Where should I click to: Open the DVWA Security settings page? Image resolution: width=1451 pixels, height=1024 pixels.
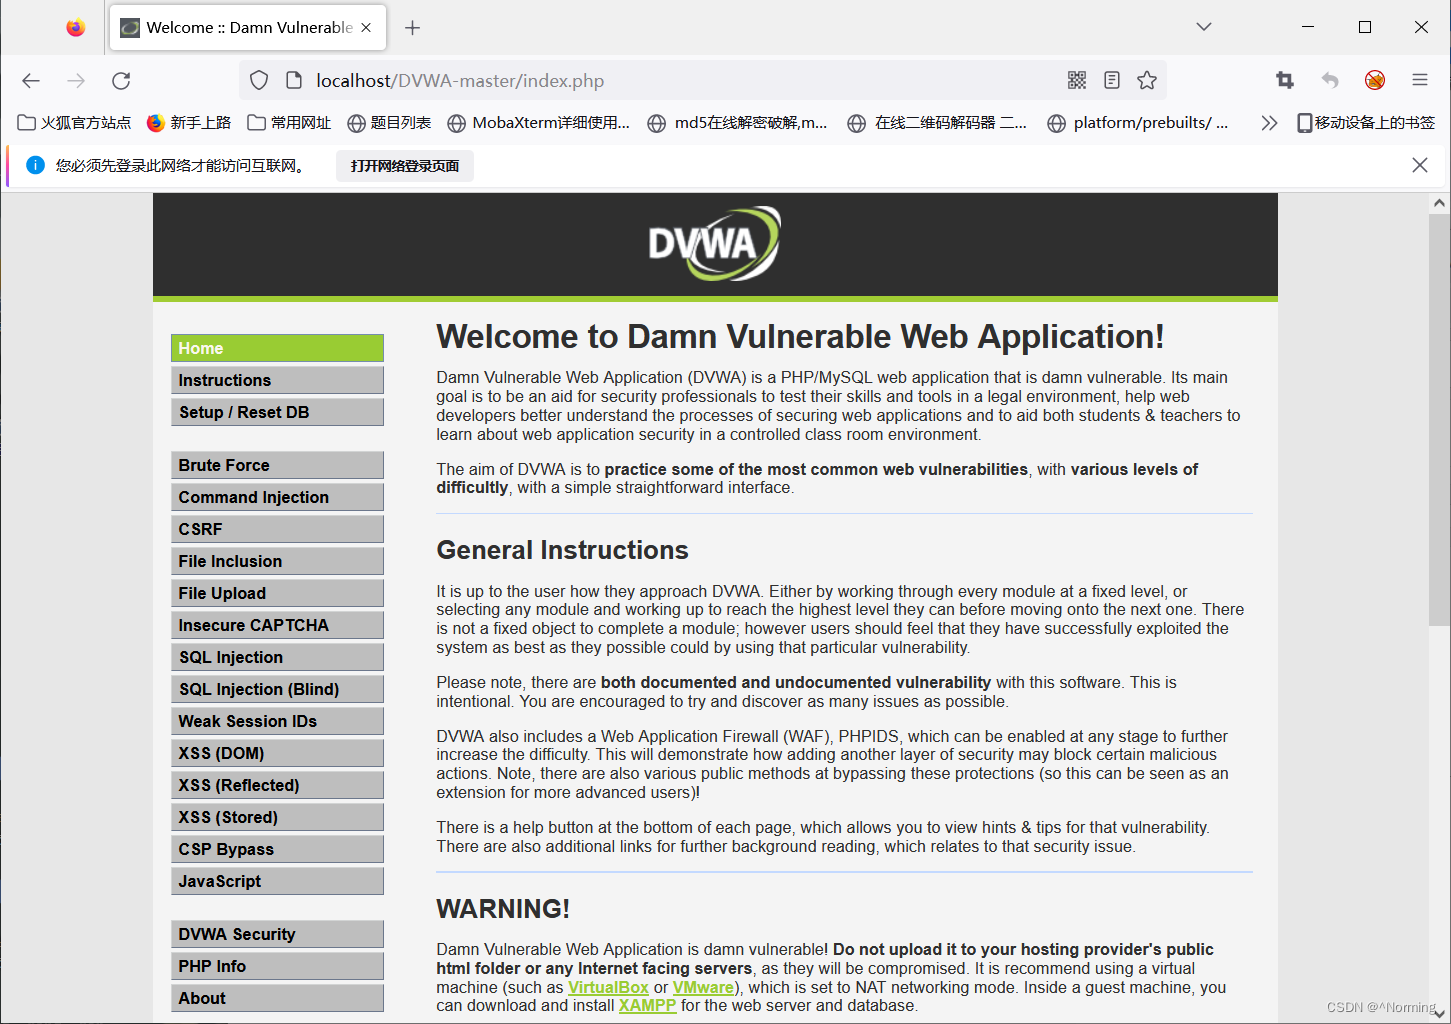[277, 934]
